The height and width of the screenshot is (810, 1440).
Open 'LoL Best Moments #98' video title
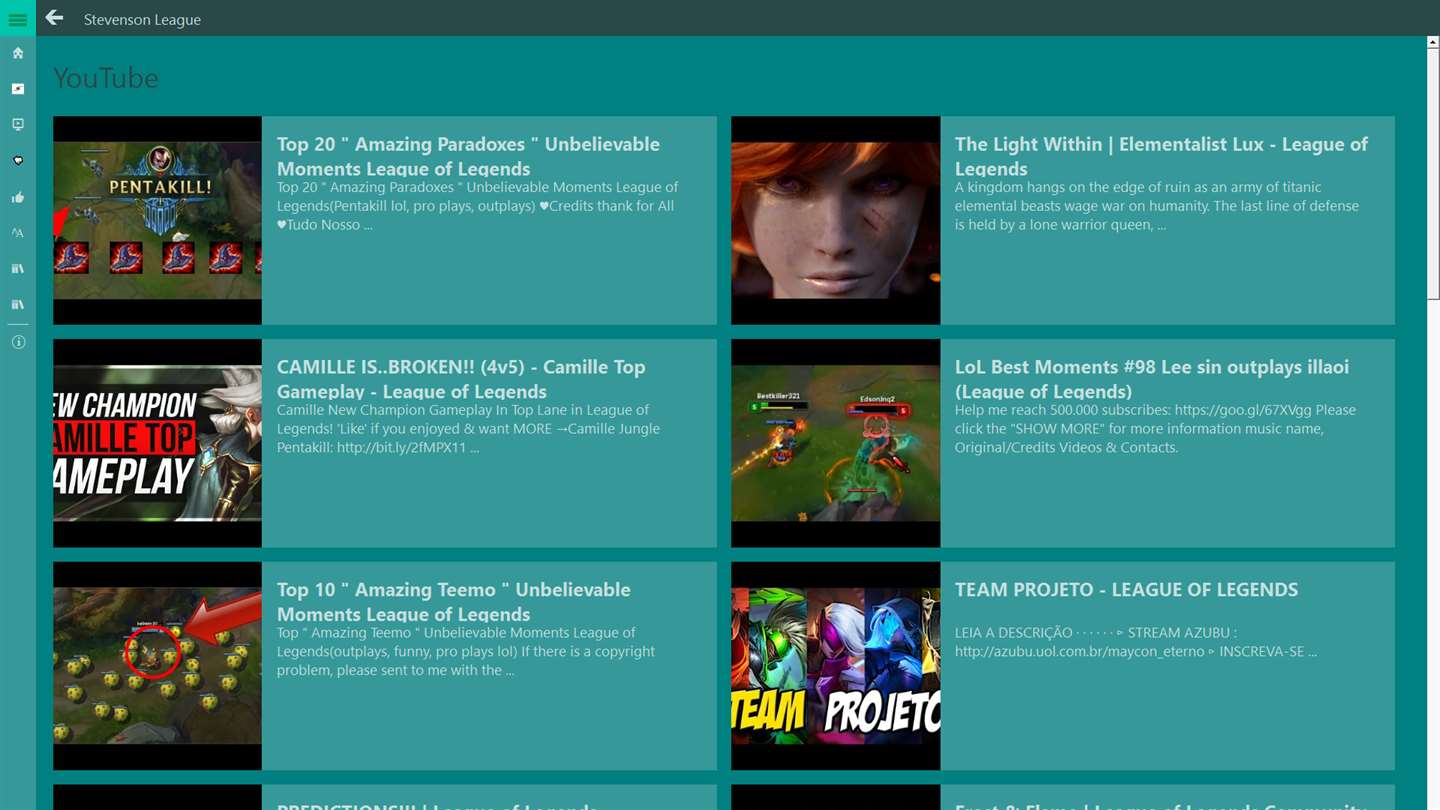(x=1152, y=379)
